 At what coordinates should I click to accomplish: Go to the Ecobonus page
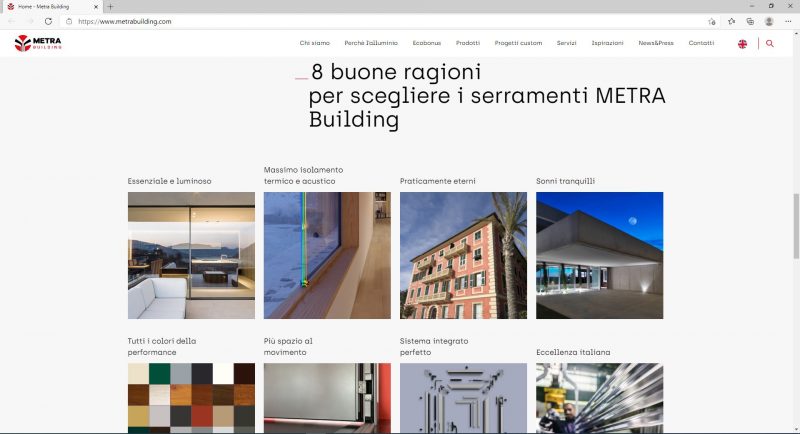tap(427, 43)
